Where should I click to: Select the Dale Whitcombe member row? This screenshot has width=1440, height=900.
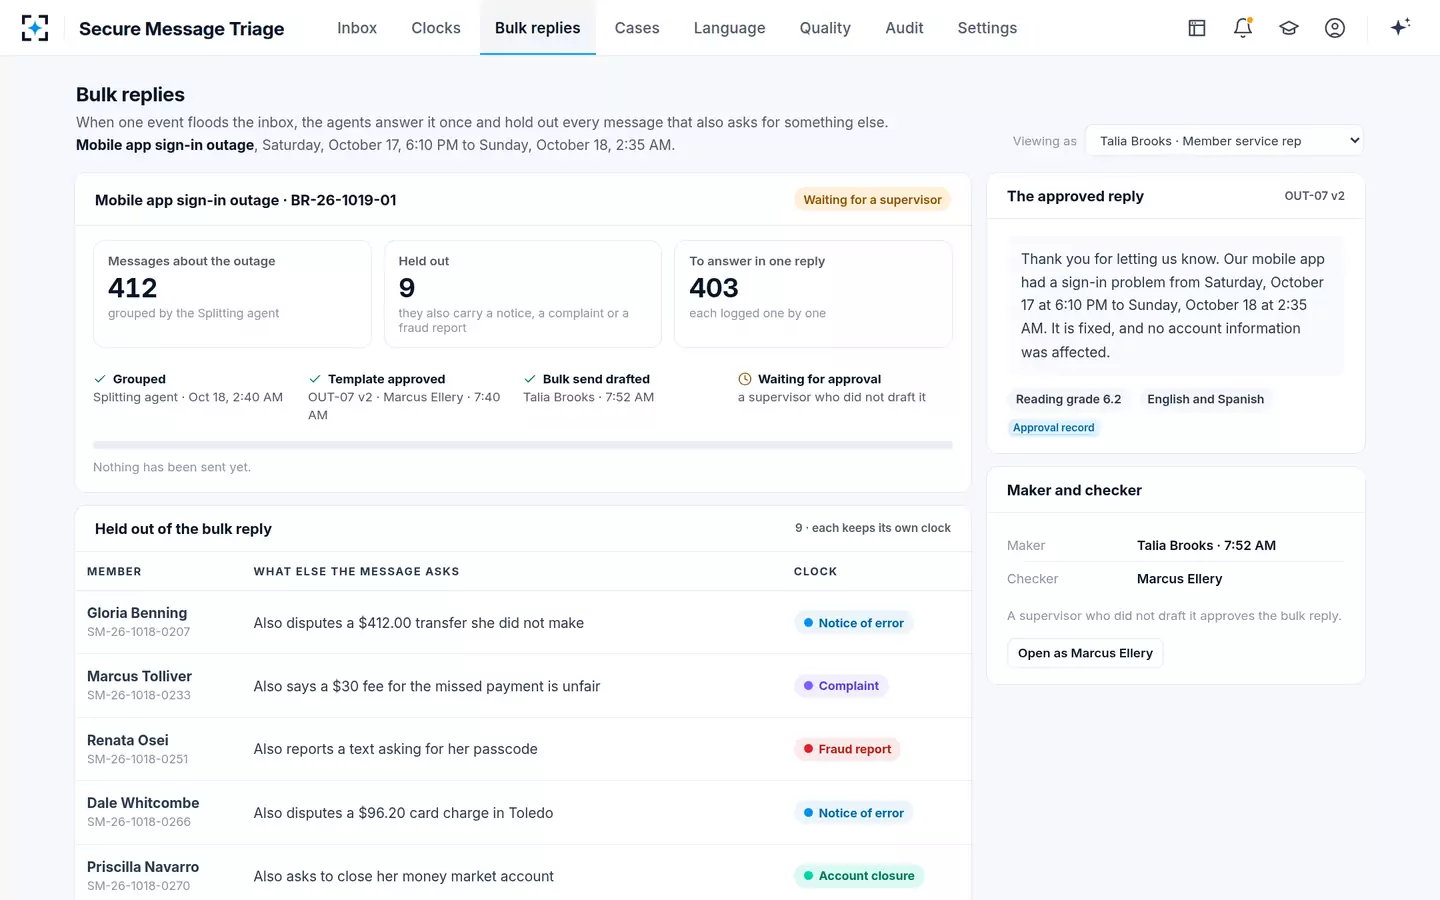(523, 813)
